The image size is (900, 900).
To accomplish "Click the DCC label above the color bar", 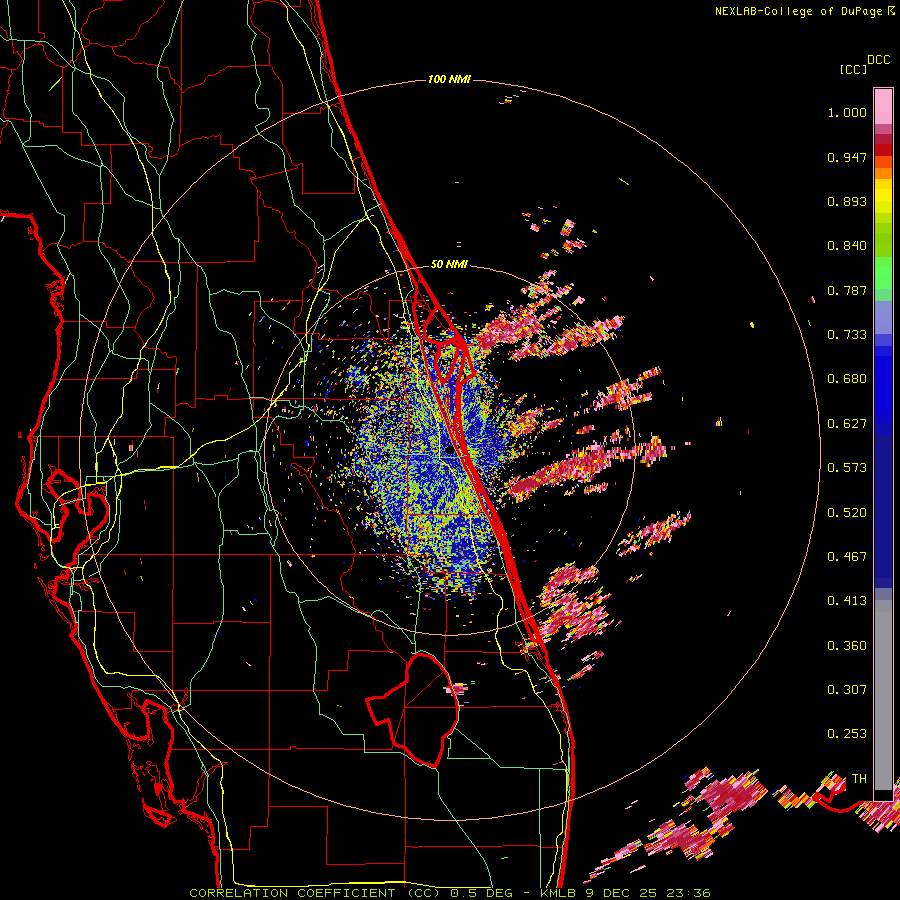I will (x=879, y=60).
